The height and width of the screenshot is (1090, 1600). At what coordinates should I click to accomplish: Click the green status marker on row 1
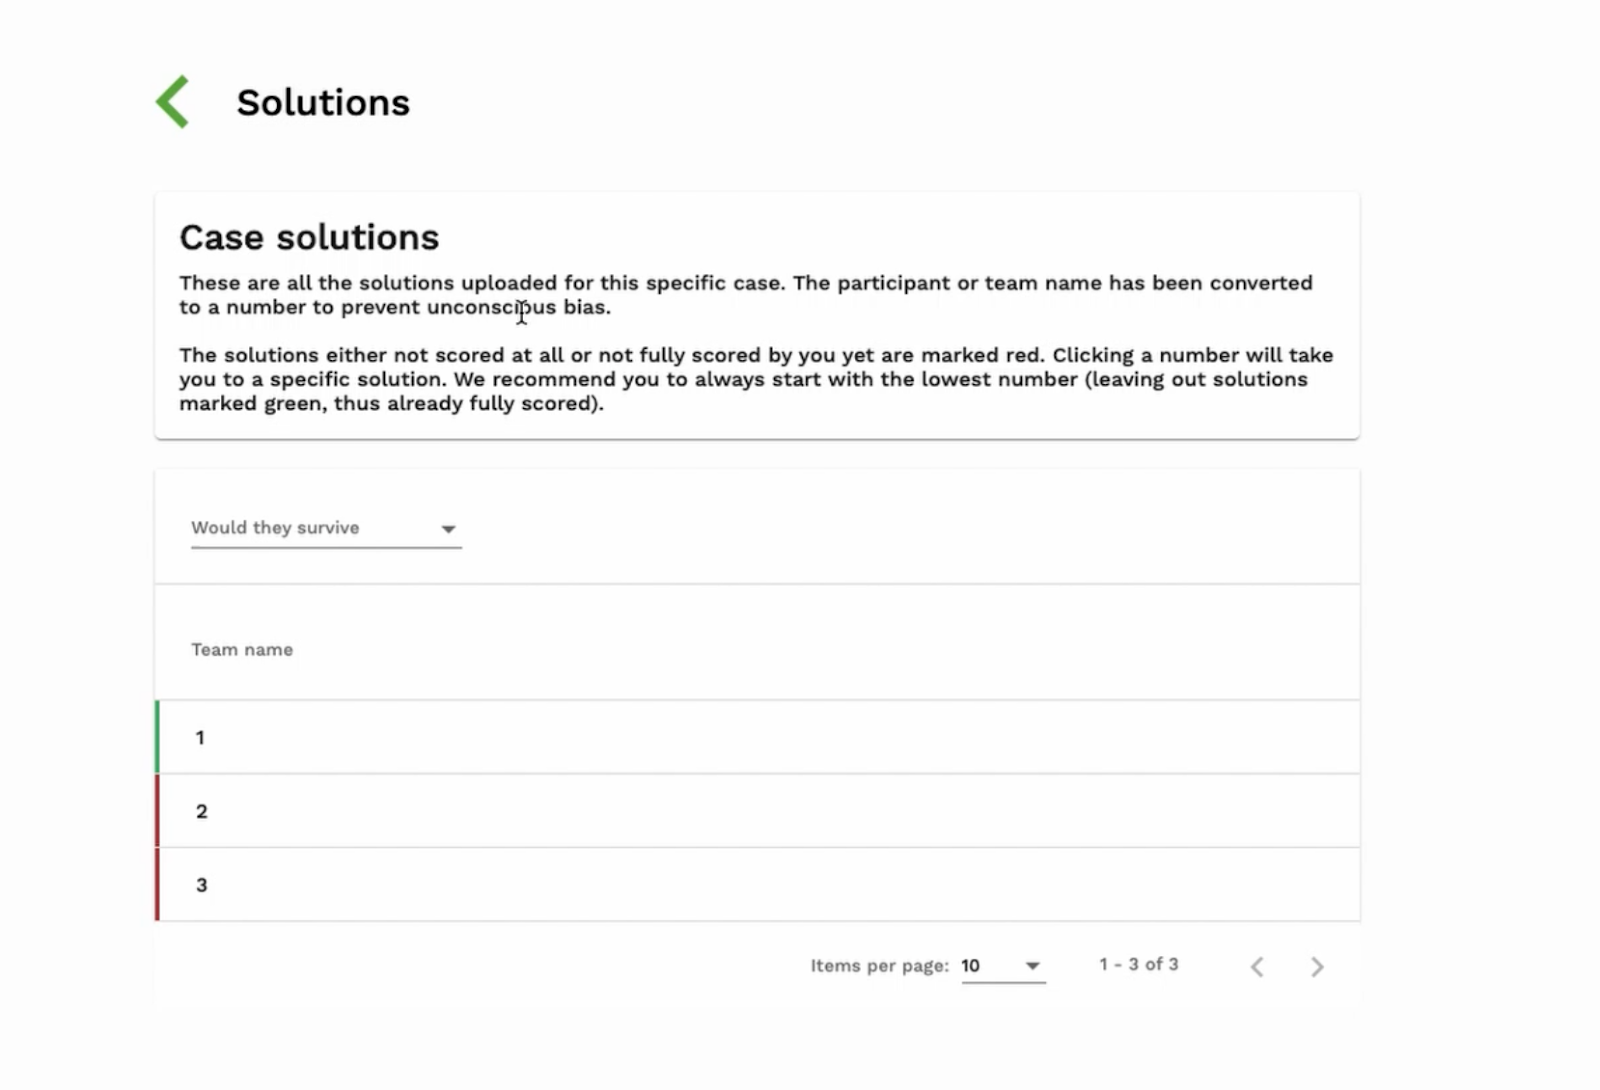click(157, 738)
